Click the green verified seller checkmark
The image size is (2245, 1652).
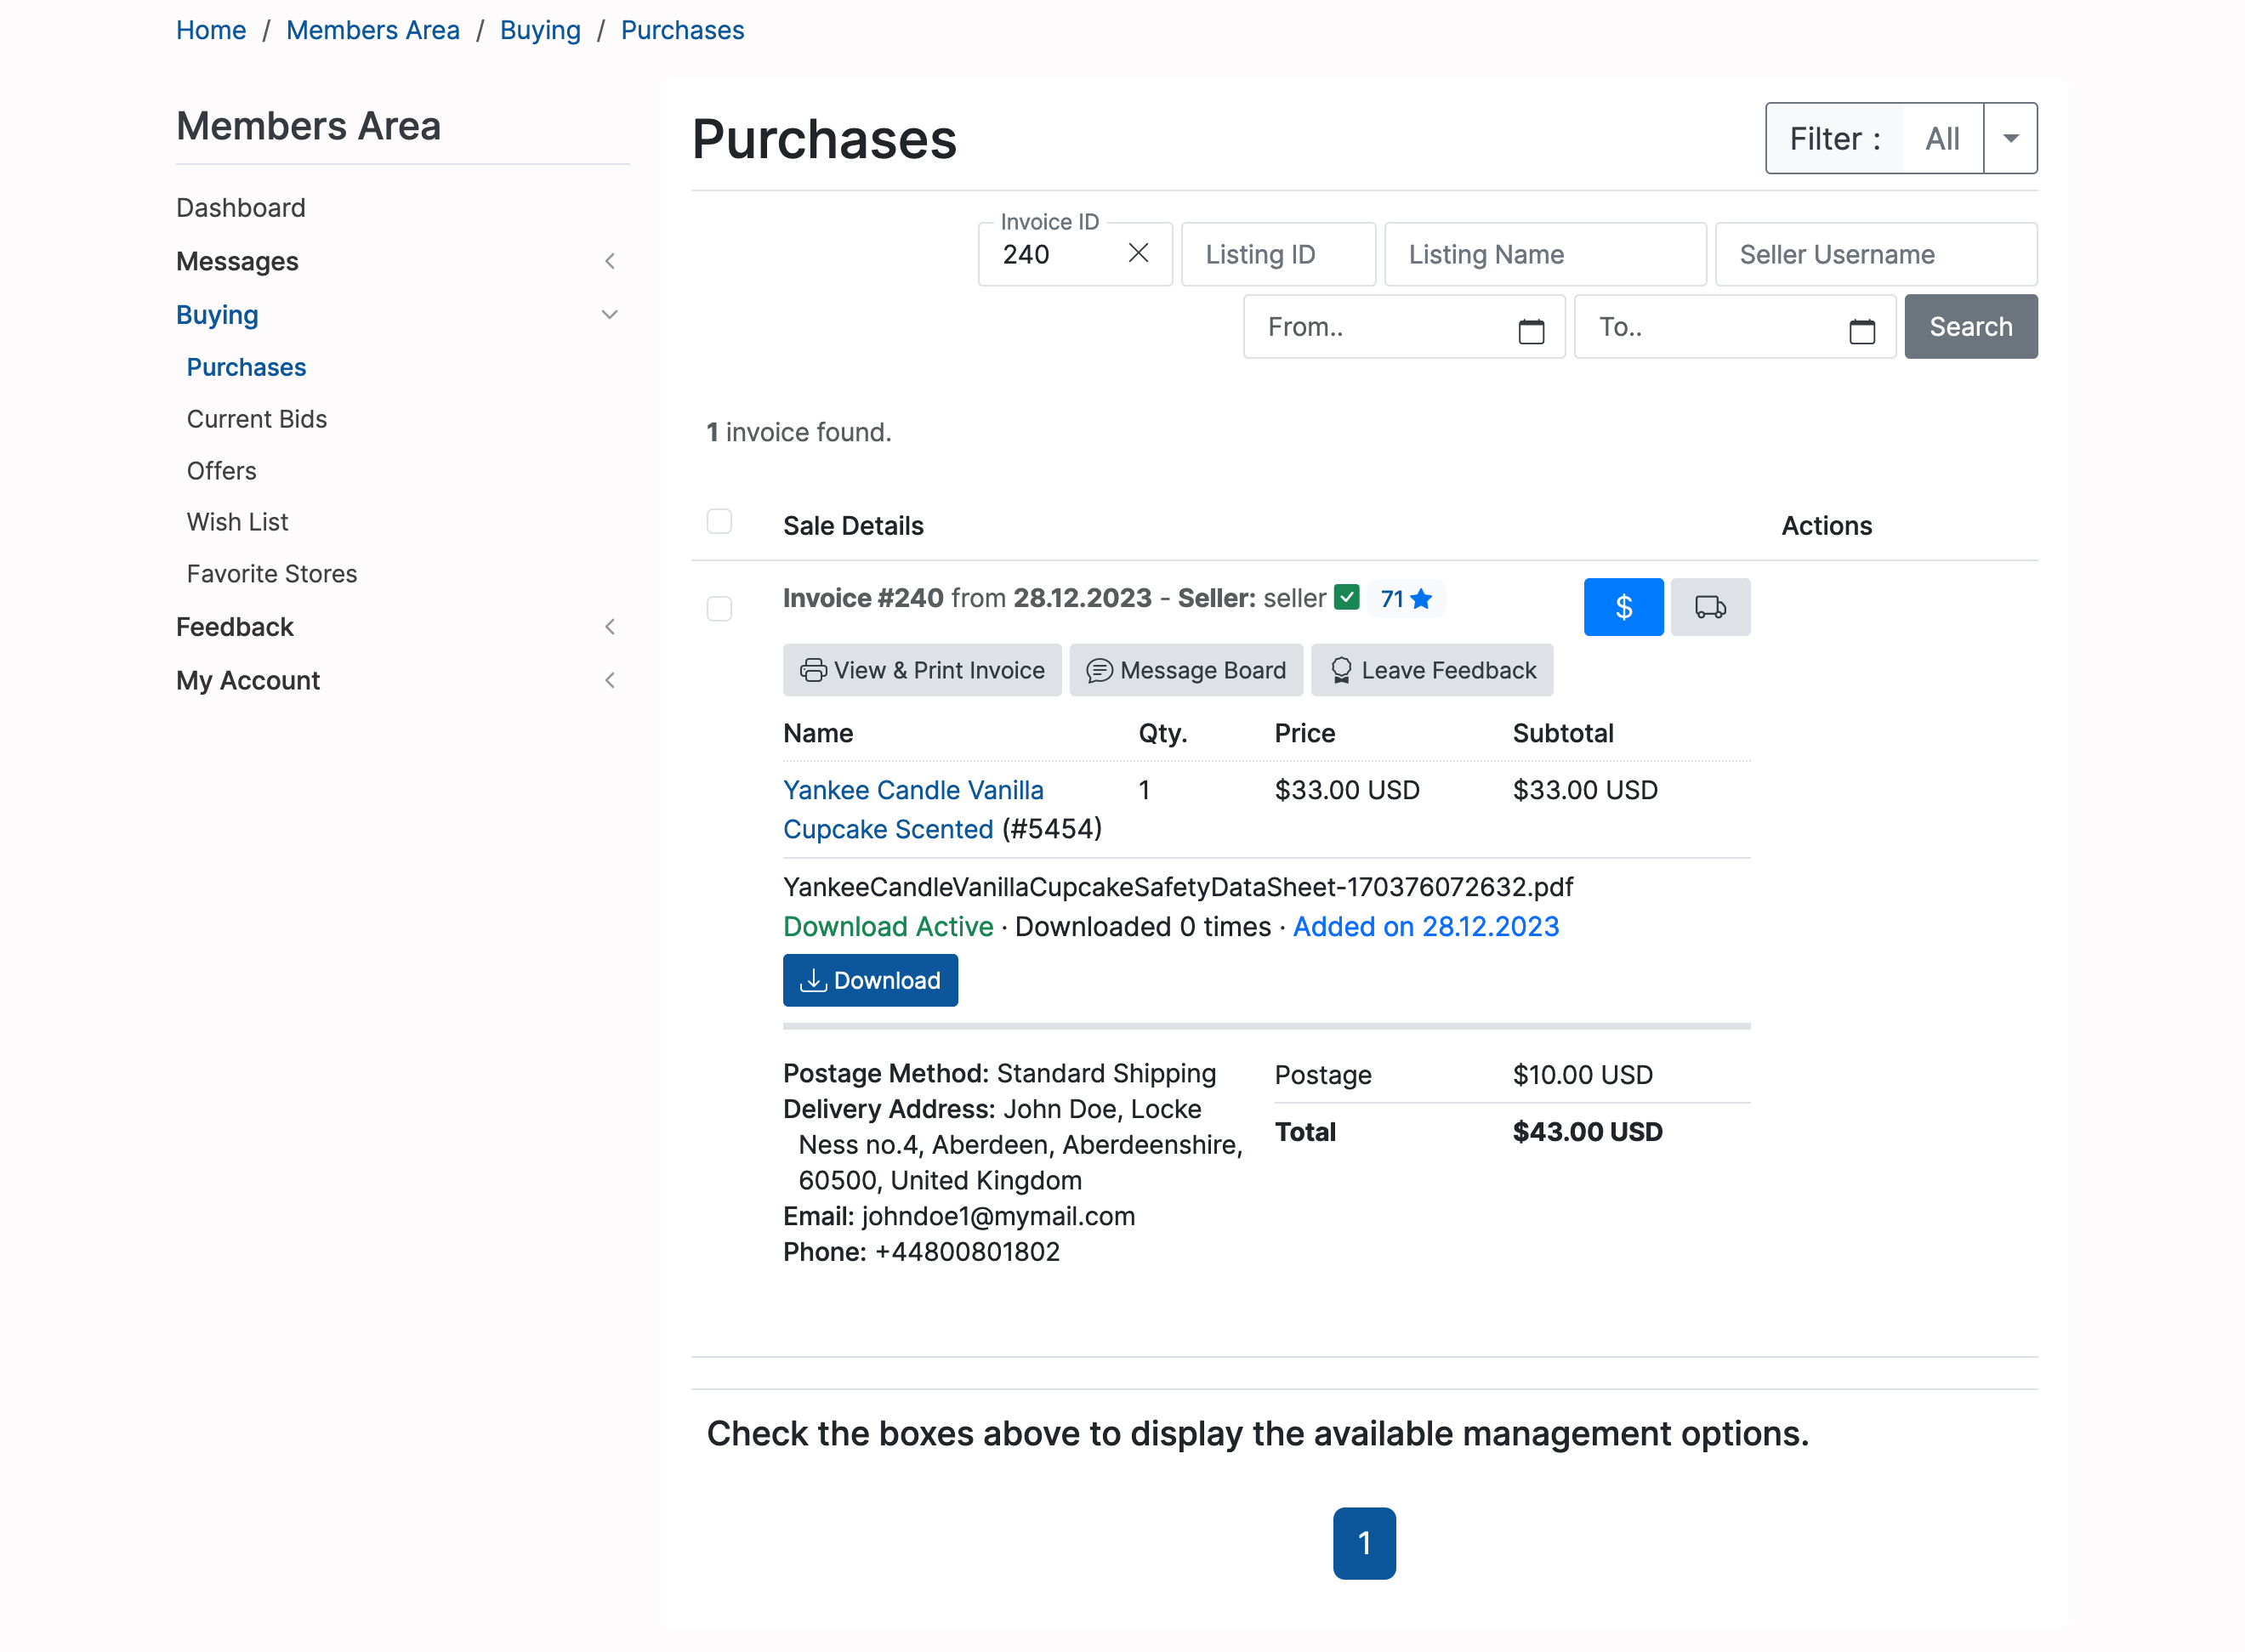pyautogui.click(x=1346, y=597)
